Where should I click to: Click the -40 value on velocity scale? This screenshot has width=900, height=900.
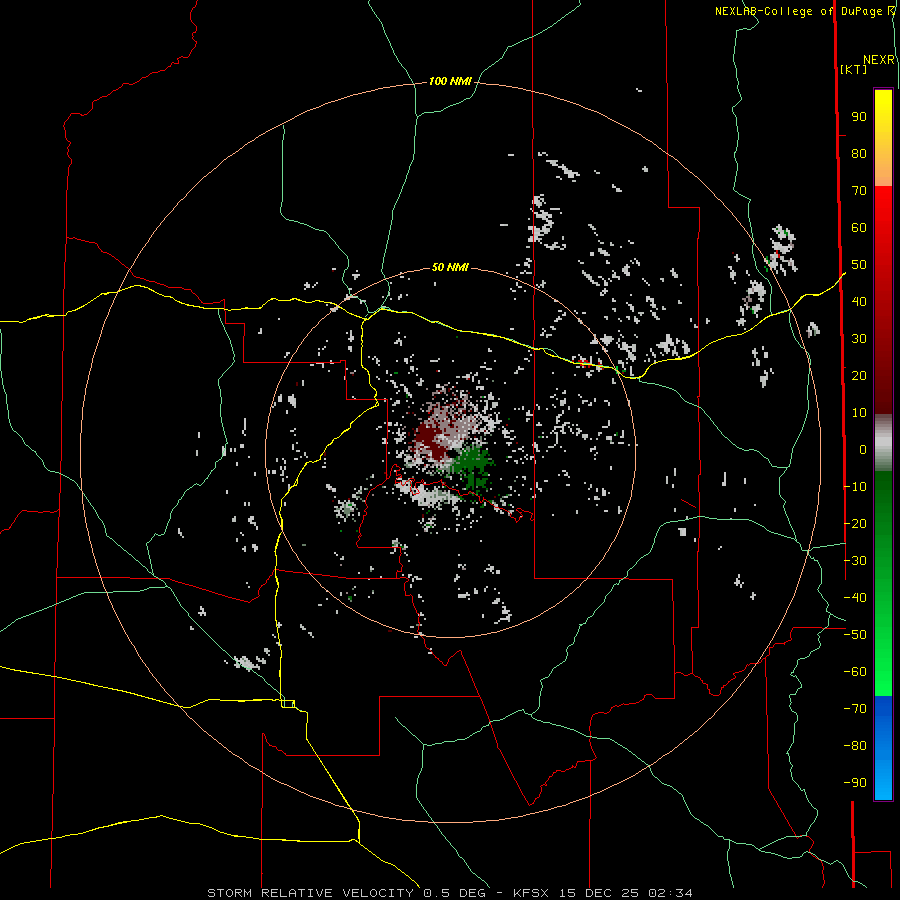click(855, 598)
